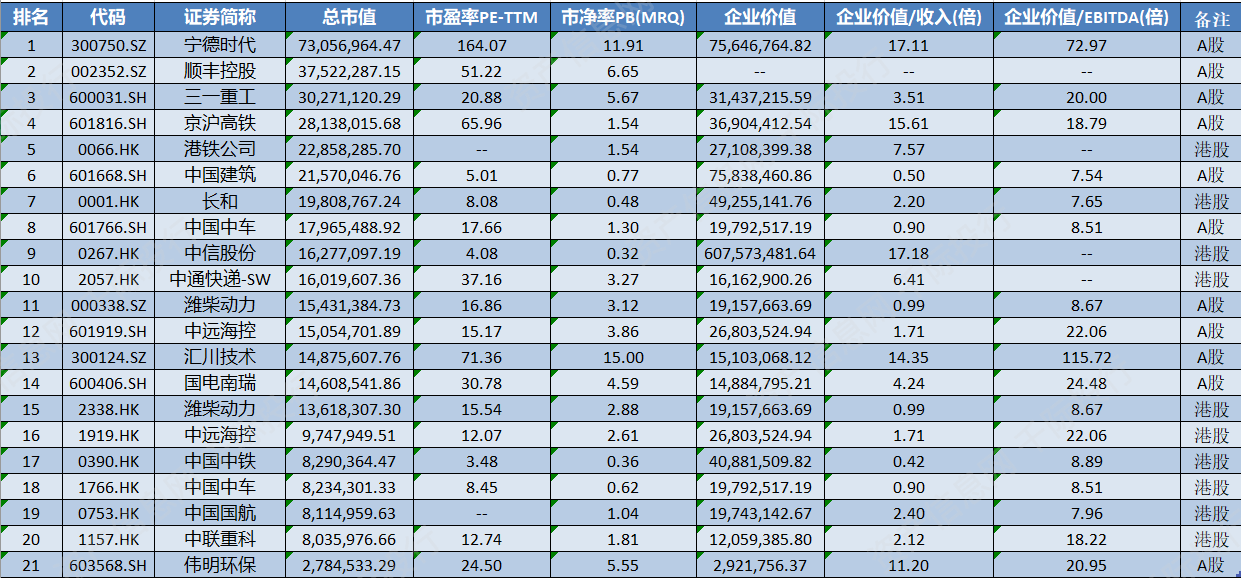The height and width of the screenshot is (578, 1241).
Task: Select the 中国国航 name cell
Action: (220, 513)
